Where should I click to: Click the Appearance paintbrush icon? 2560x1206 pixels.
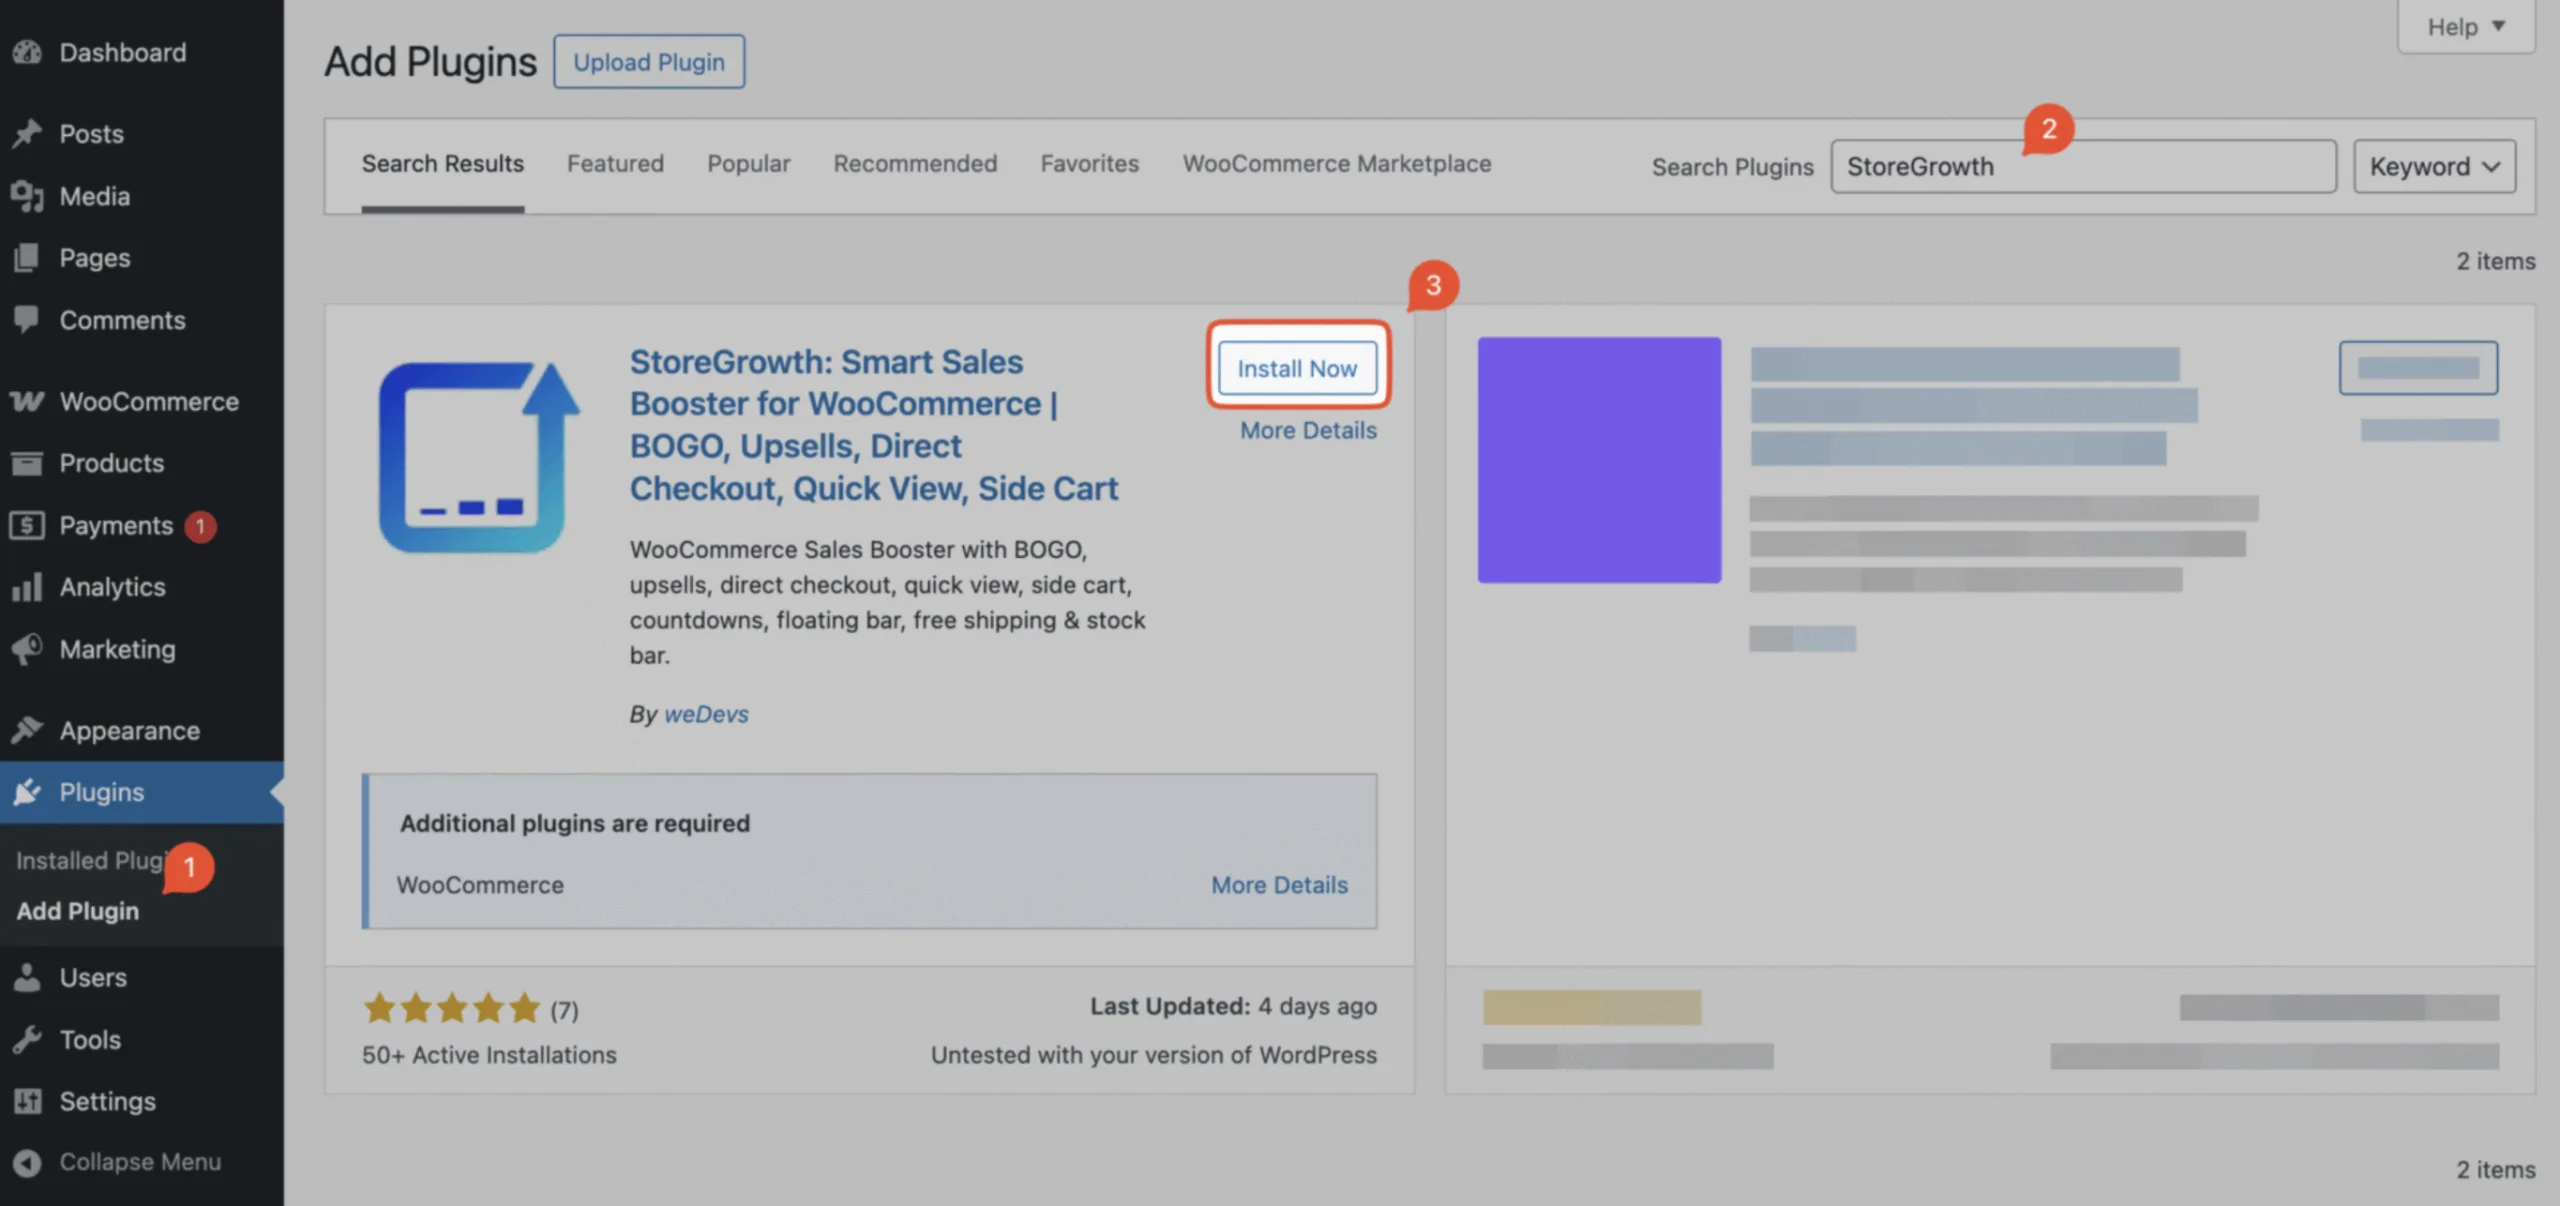tap(27, 730)
